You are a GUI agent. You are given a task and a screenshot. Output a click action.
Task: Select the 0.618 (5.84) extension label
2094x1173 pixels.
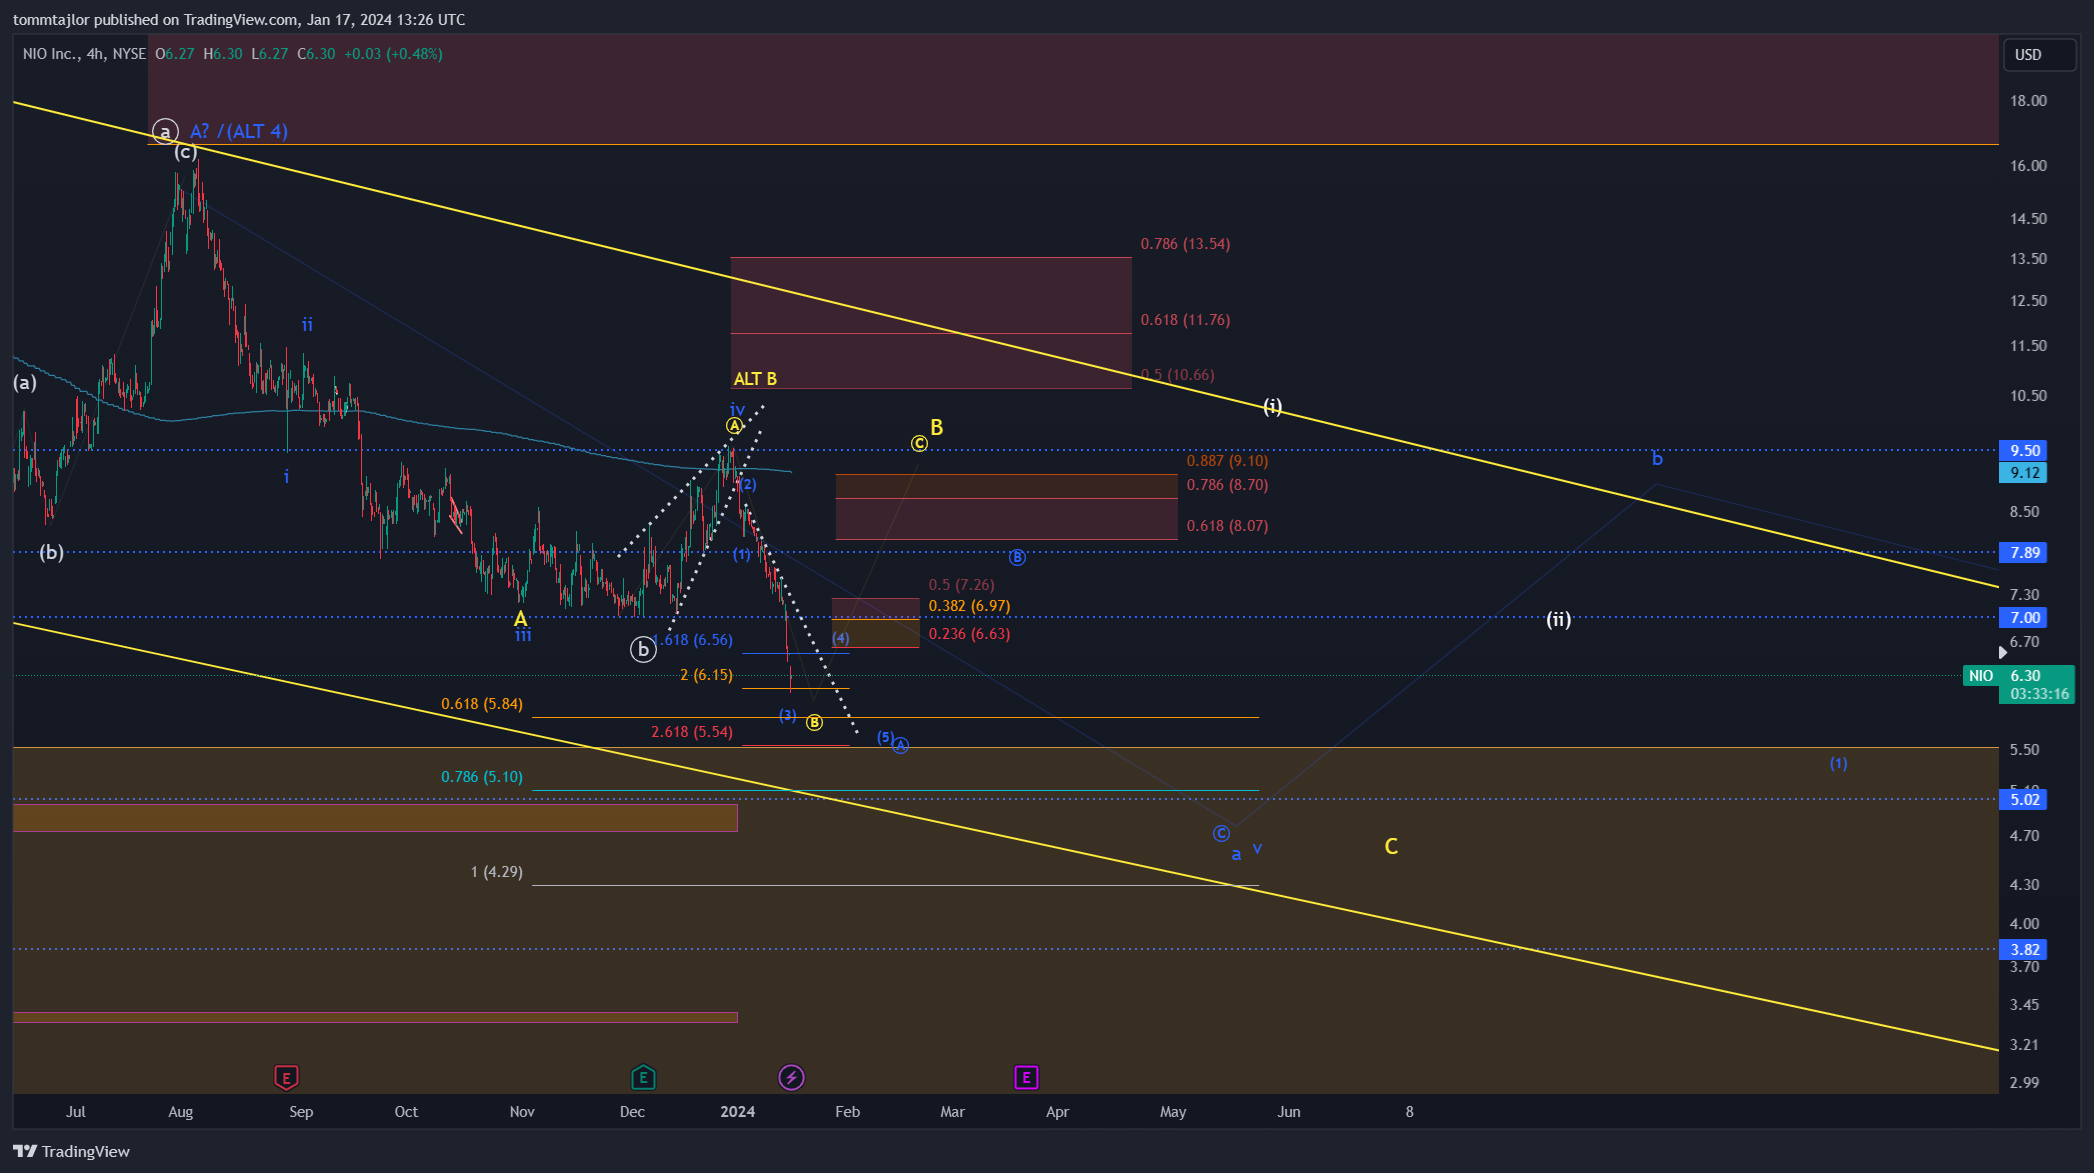click(482, 704)
